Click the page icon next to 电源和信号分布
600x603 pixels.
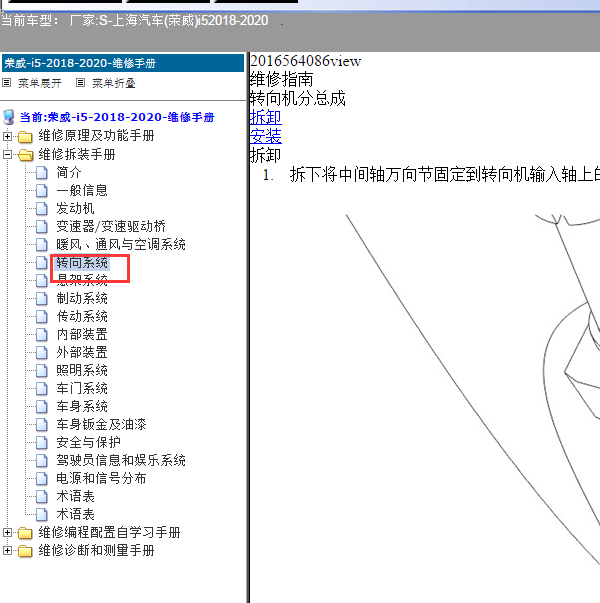[42, 478]
